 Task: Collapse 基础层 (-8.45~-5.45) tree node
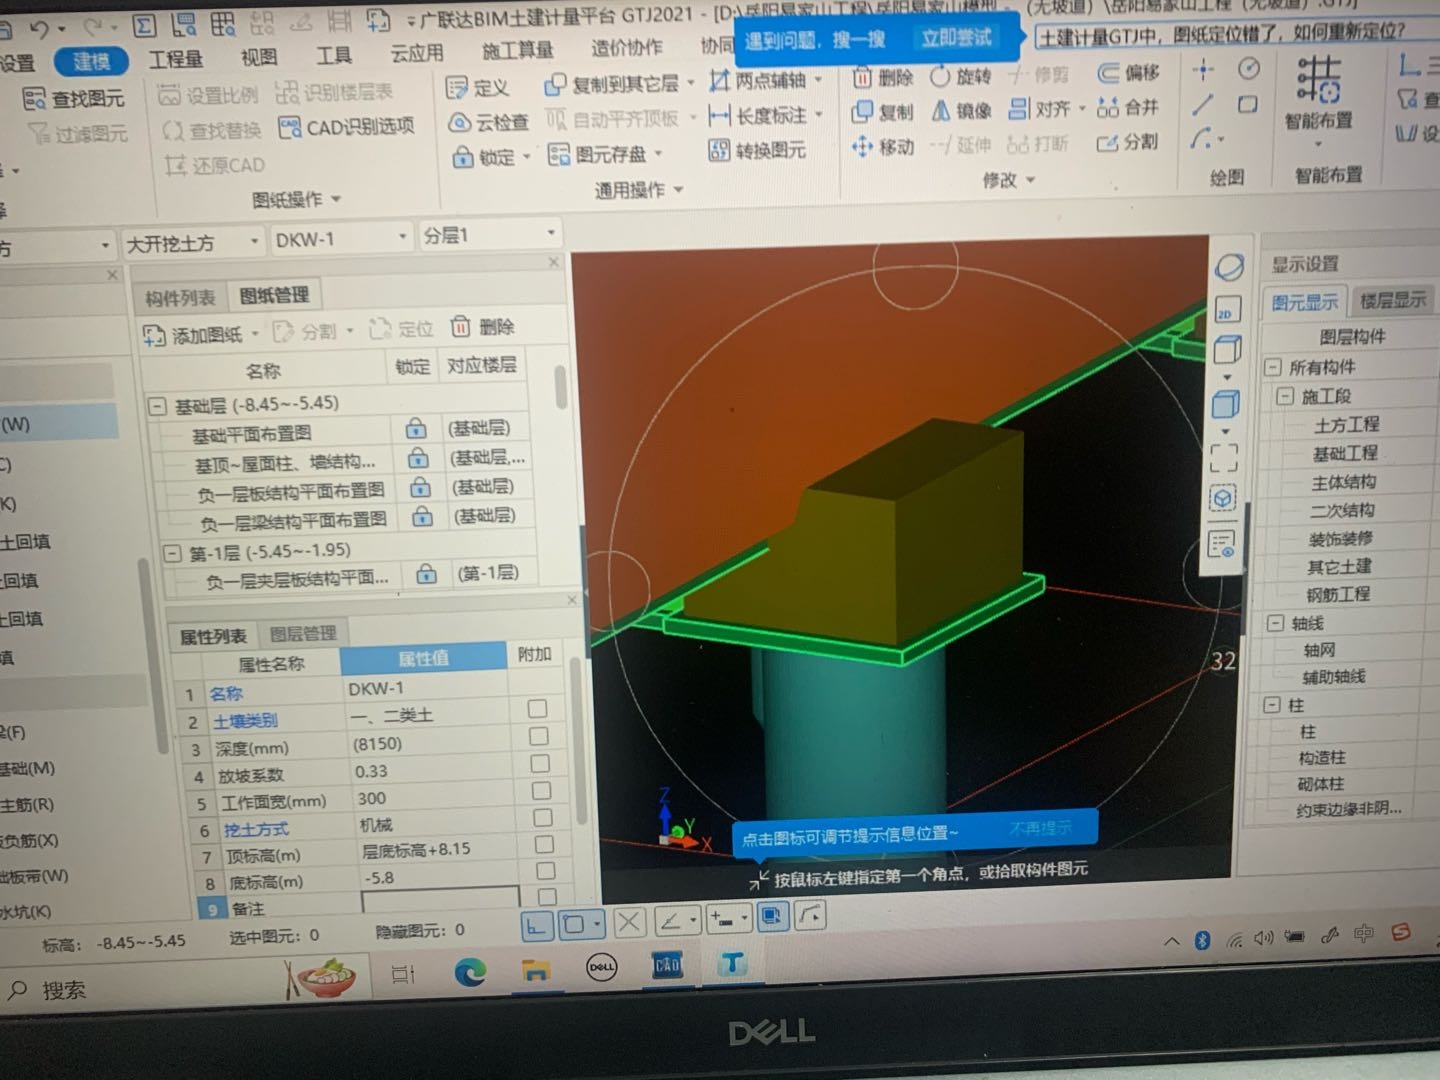157,407
